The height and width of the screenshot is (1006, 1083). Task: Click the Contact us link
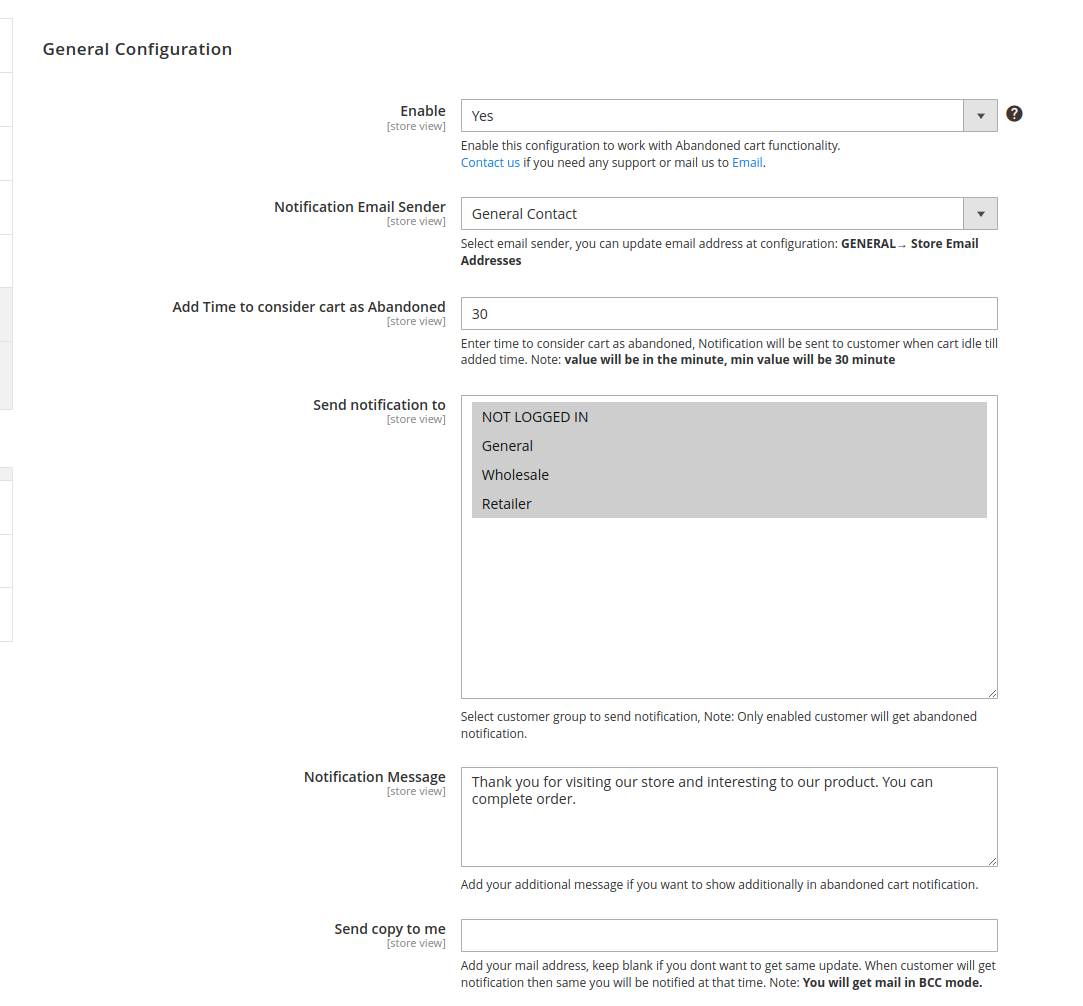click(490, 162)
